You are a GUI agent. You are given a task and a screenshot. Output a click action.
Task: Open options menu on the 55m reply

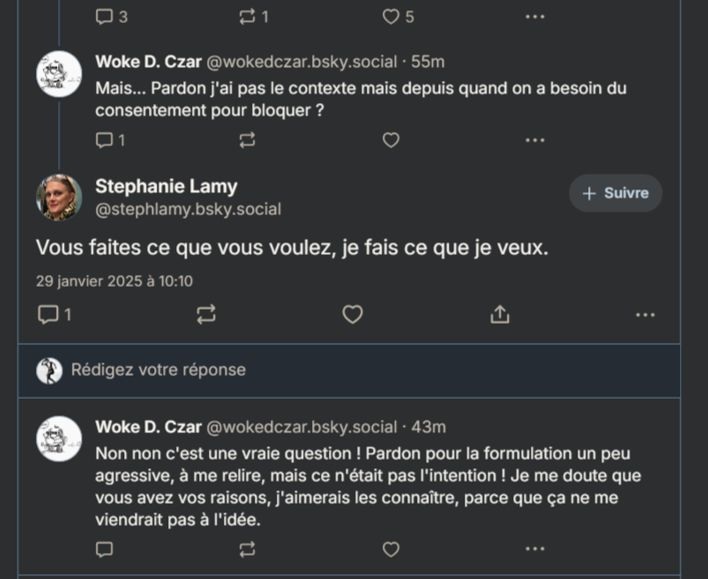535,140
